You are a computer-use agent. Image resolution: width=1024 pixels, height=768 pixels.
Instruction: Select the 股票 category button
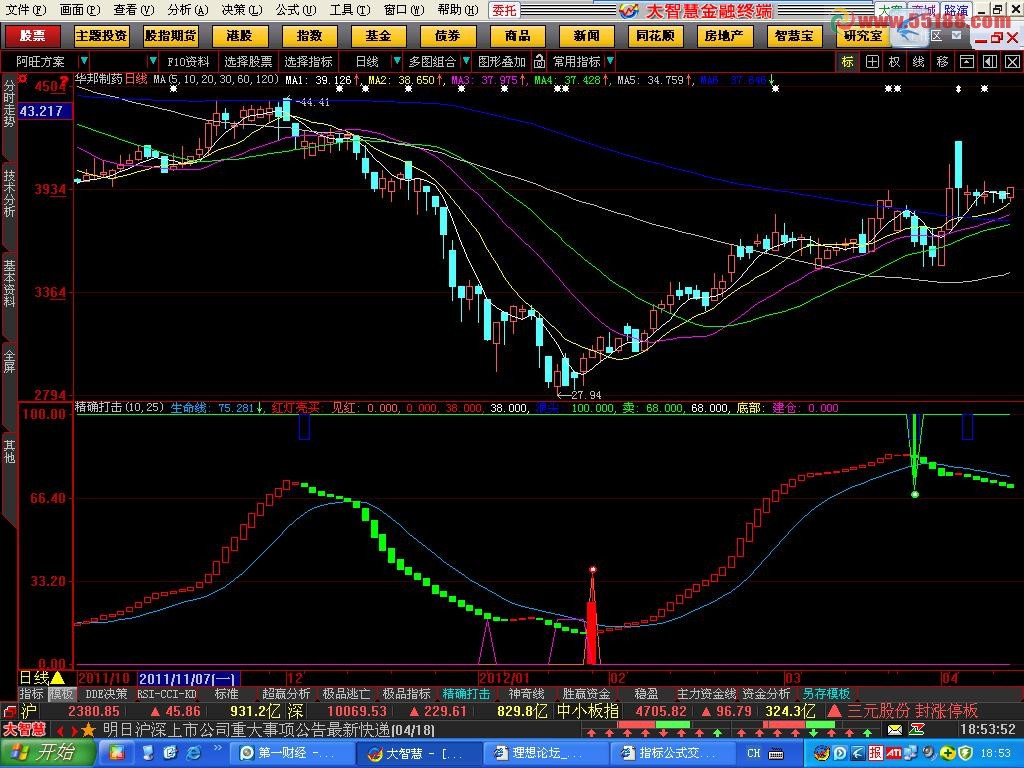point(32,36)
